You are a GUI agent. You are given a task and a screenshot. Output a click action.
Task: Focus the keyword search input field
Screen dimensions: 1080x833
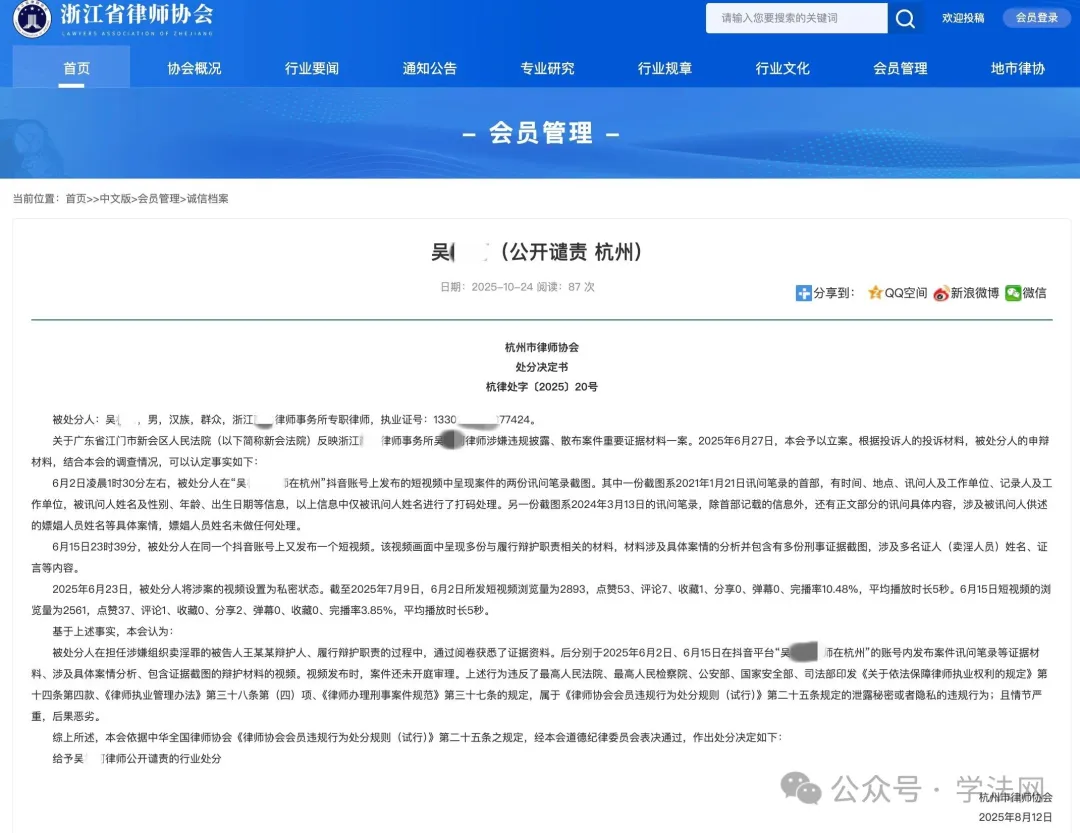(796, 18)
